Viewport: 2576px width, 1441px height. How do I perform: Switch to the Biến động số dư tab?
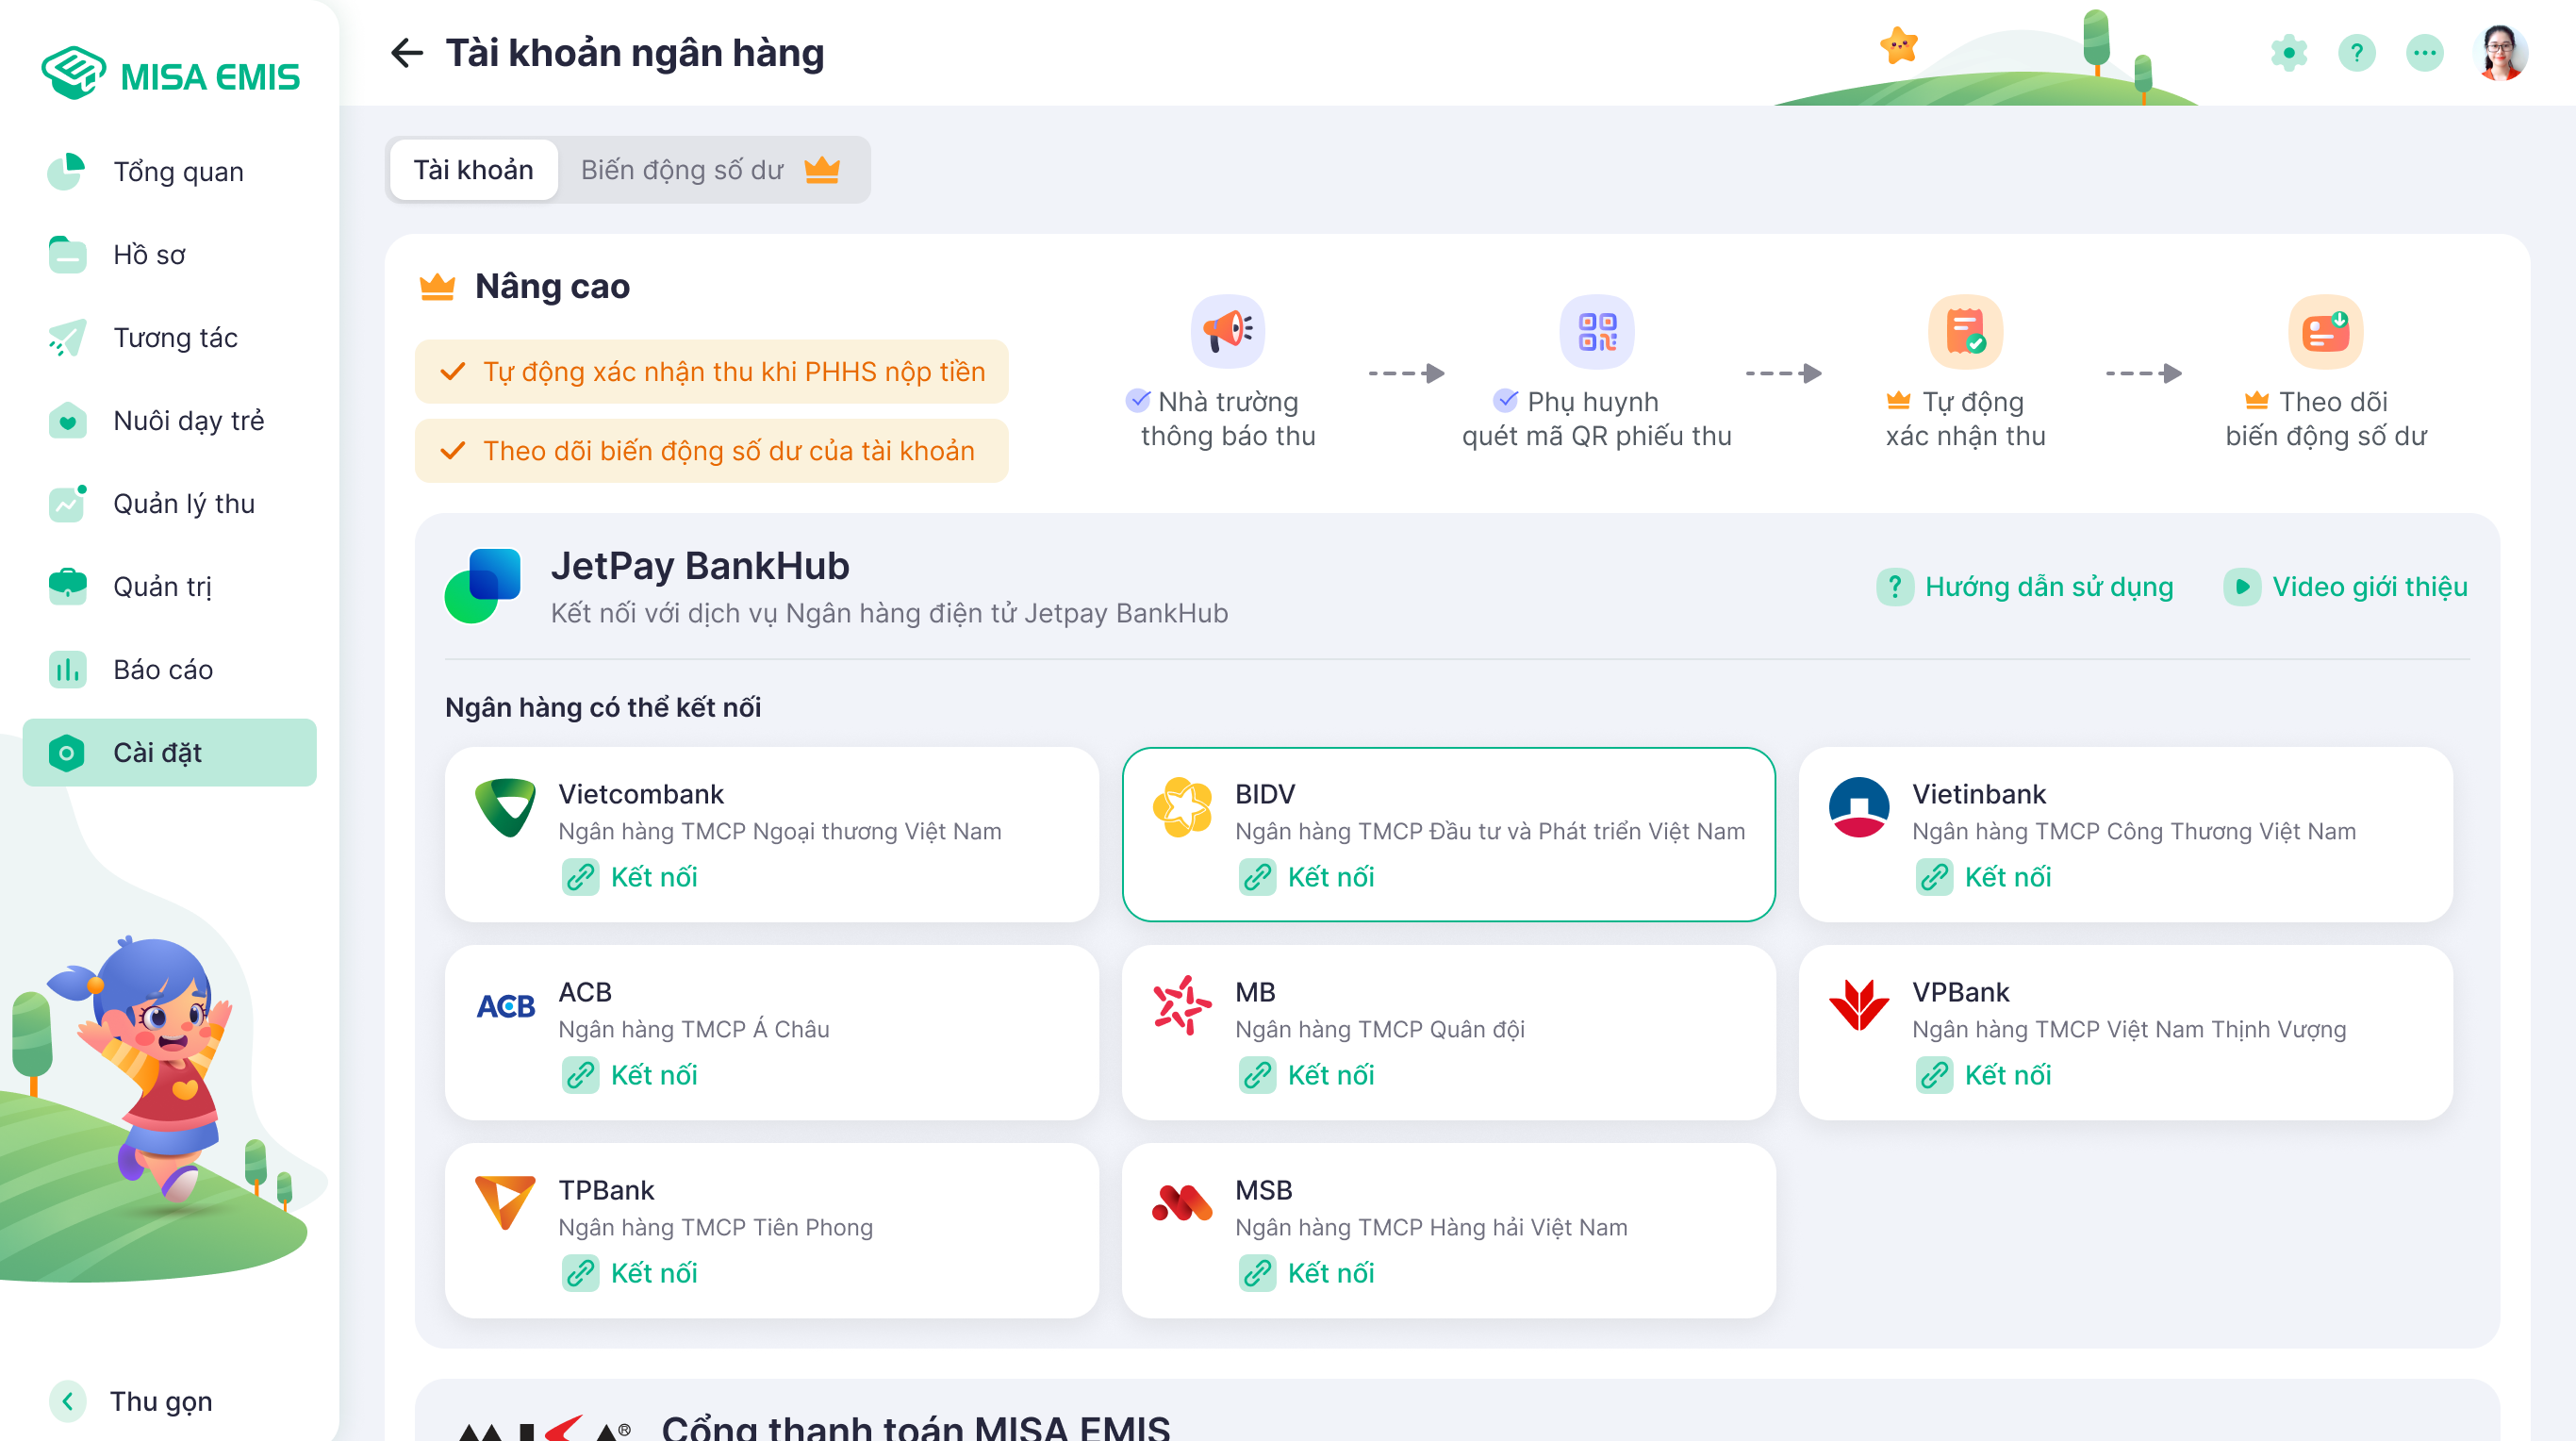pyautogui.click(x=710, y=170)
